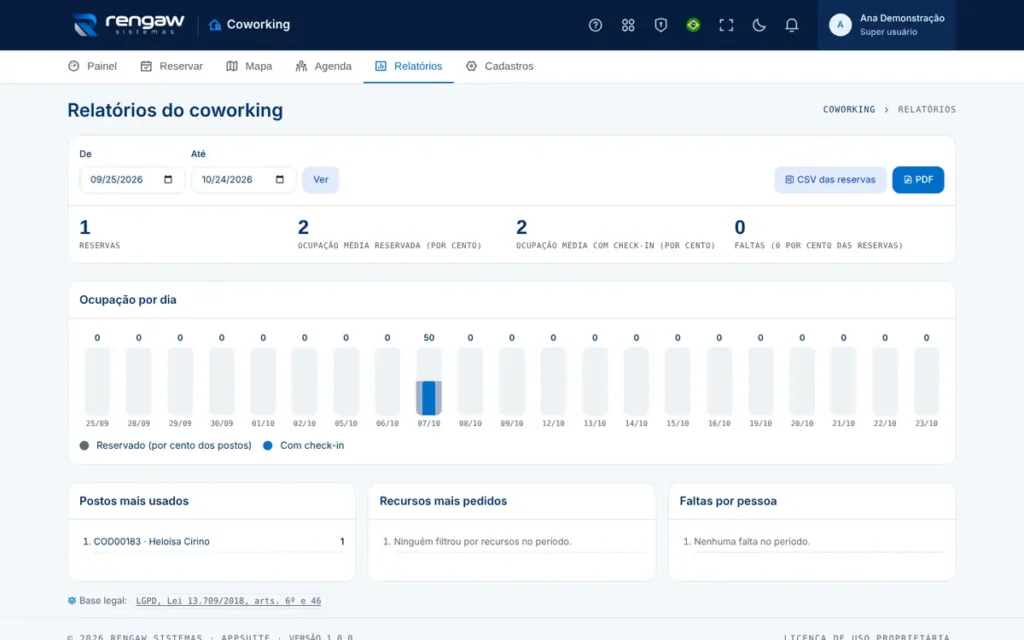Click Ocupação média com check-in stat

pos(615,234)
